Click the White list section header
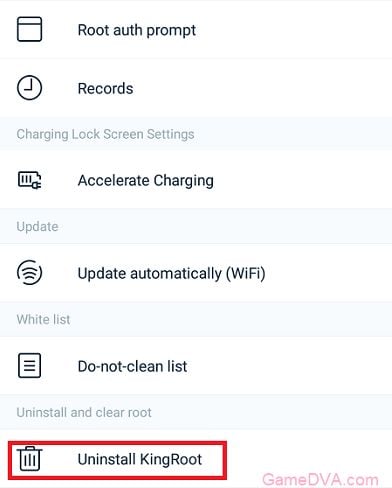Viewport: 392px width, 488px height. (43, 319)
